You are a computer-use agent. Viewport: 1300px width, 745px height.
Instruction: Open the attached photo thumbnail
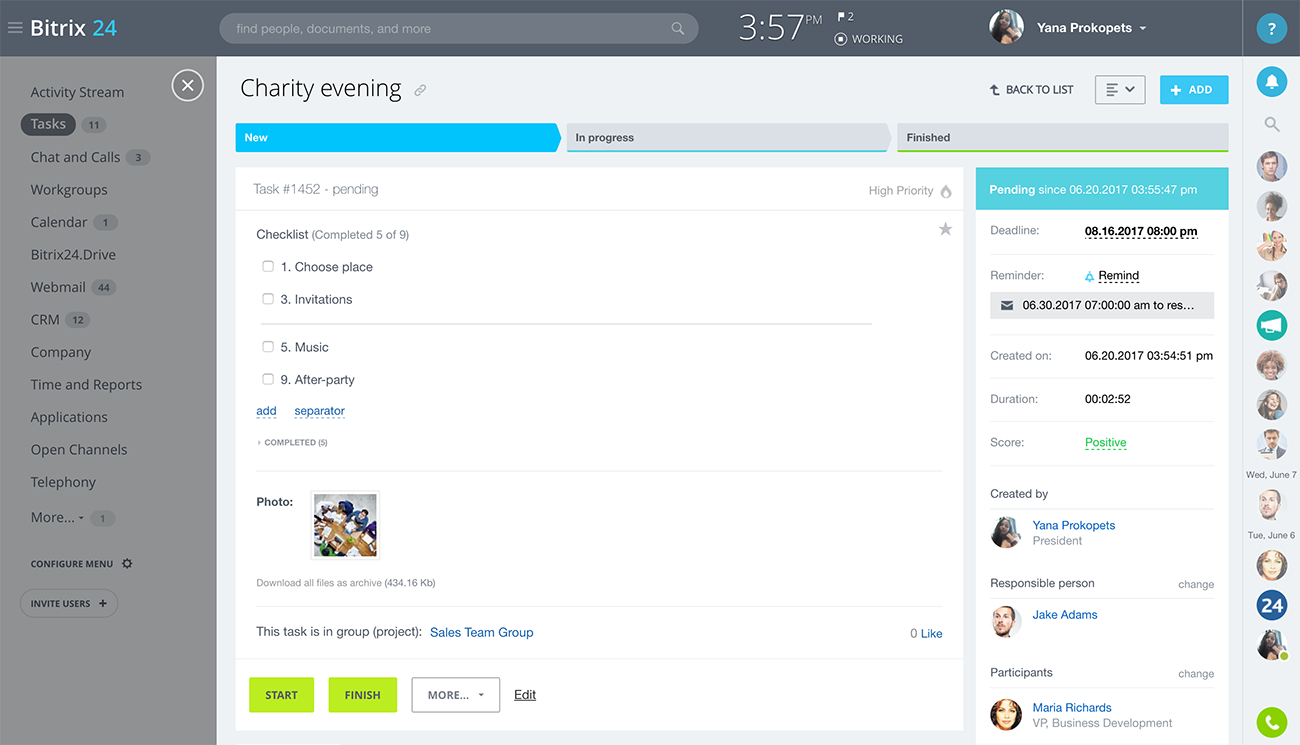[x=345, y=525]
